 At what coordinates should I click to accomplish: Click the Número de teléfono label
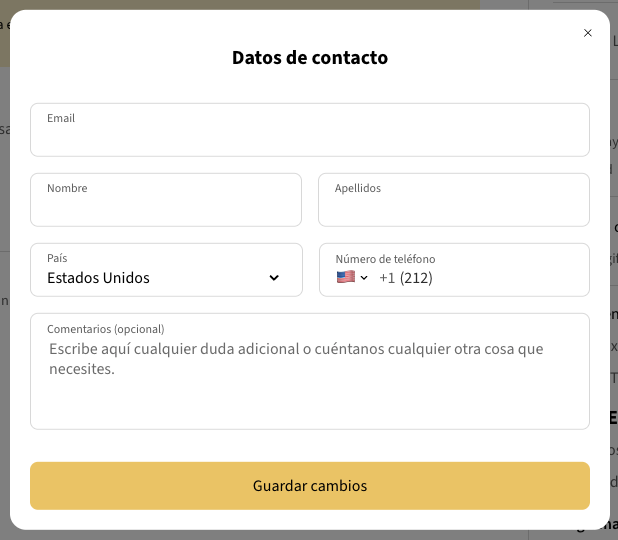click(x=385, y=259)
